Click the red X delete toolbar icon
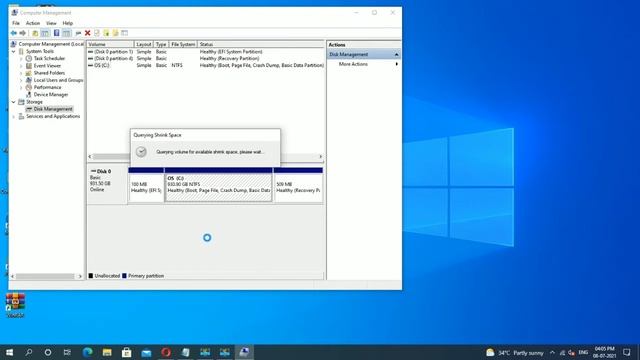The width and height of the screenshot is (640, 360). 87,33
